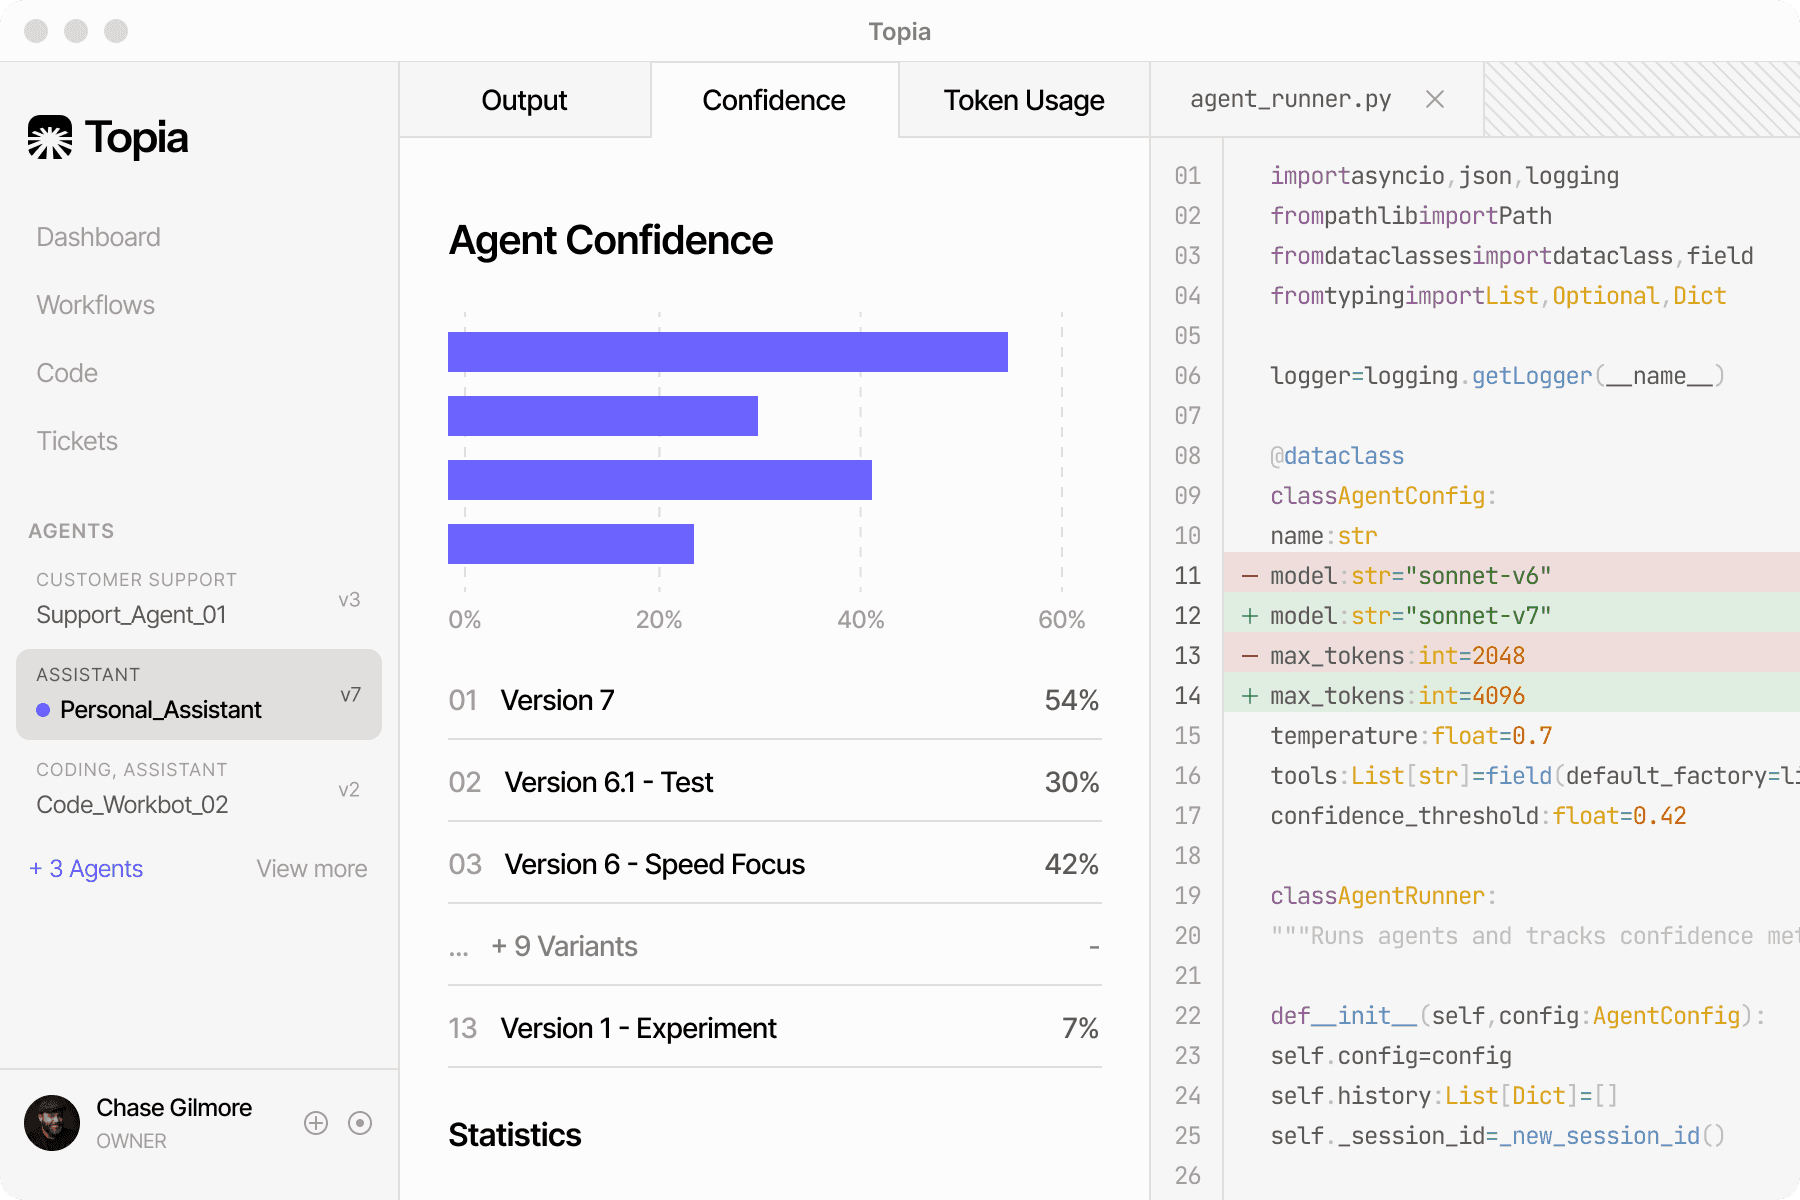This screenshot has height=1200, width=1800.
Task: Close the agent_runner.py file tab
Action: pyautogui.click(x=1435, y=99)
